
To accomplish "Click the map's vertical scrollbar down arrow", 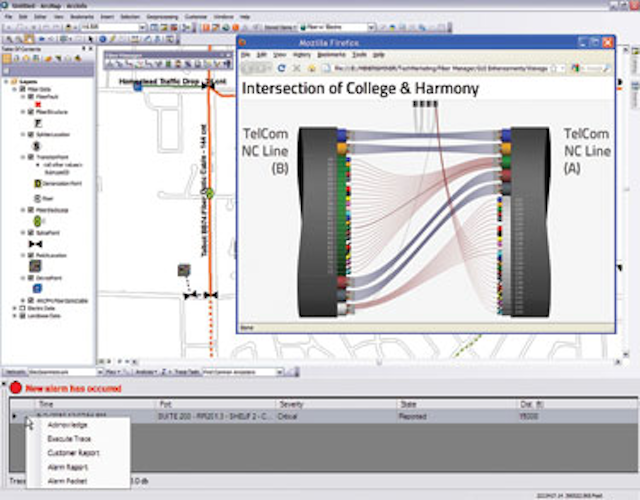I will point(626,354).
